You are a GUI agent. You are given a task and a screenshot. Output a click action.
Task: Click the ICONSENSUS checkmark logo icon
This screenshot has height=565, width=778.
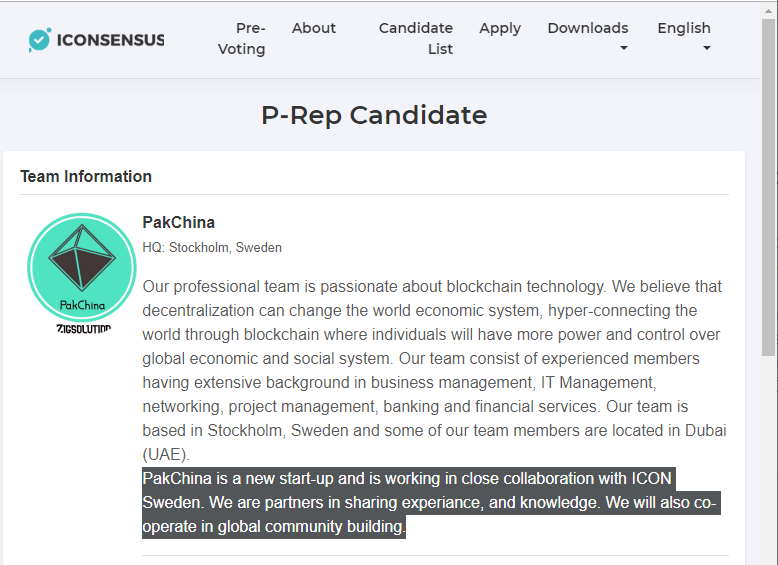pos(40,40)
